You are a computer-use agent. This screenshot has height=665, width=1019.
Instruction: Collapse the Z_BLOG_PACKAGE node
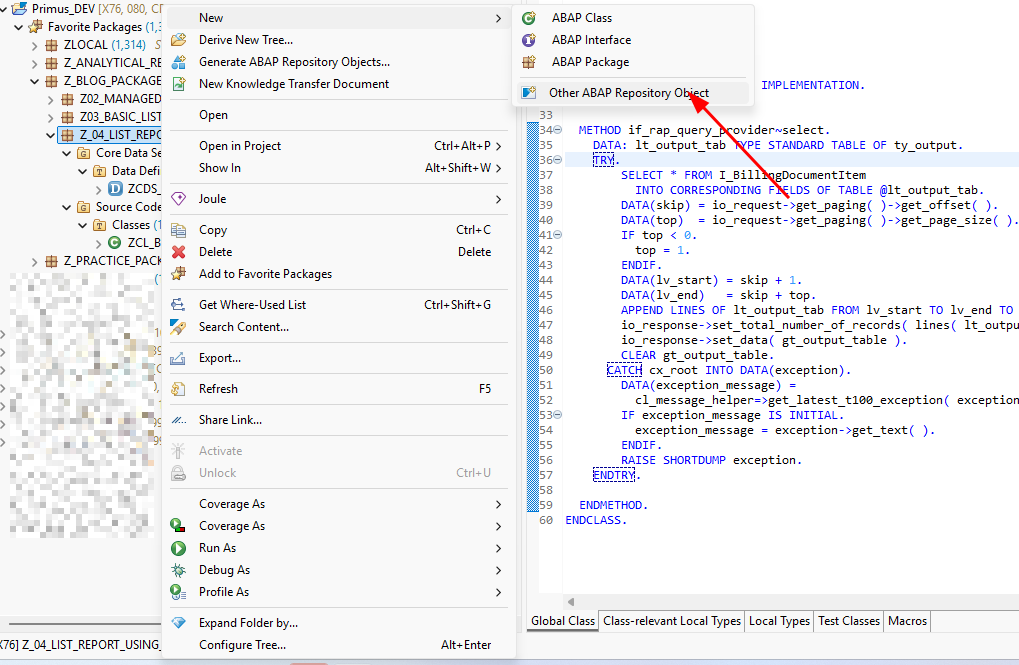[34, 81]
